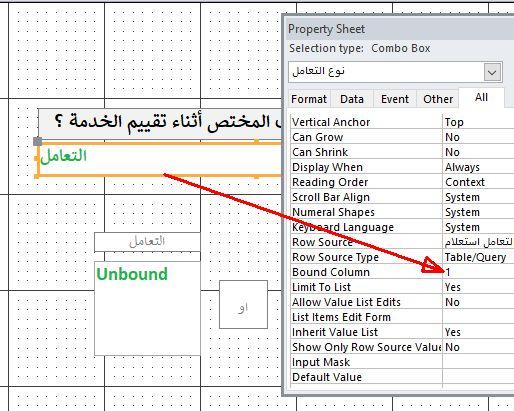Click the Allow Value List Edits value
The width and height of the screenshot is (514, 411).
[x=478, y=302]
